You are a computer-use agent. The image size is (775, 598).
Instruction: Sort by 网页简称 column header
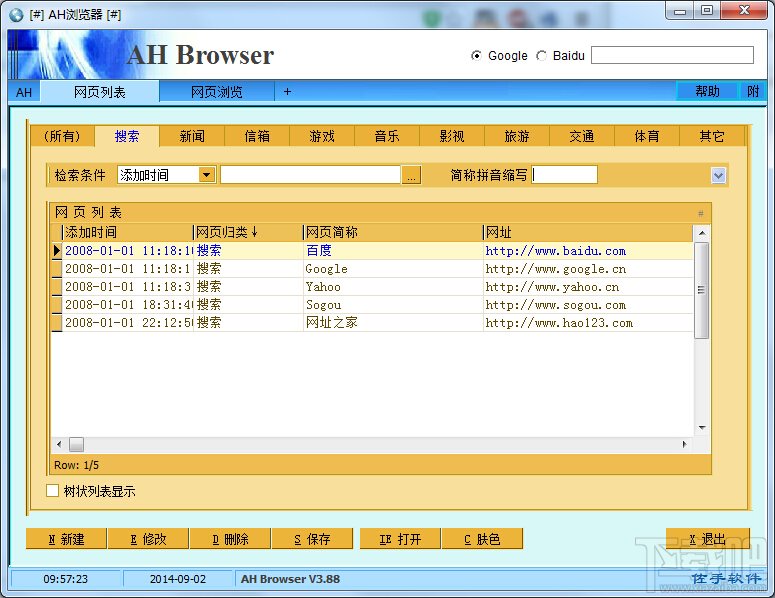pyautogui.click(x=393, y=232)
